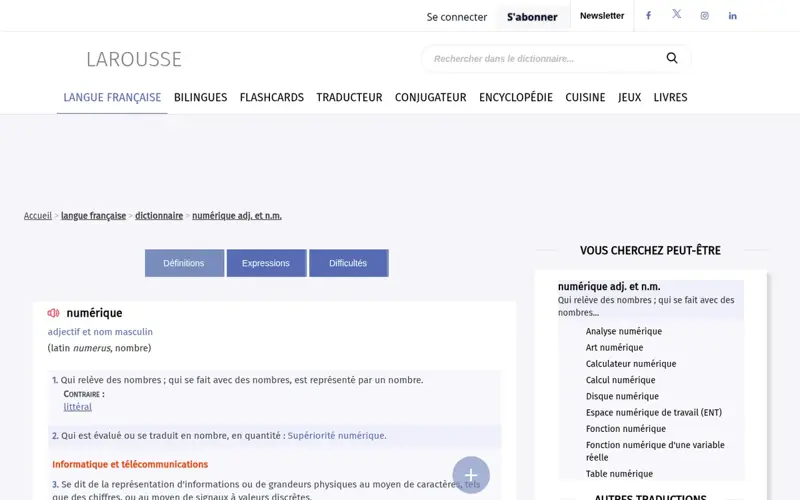Screen dimensions: 800x500
Task: Click the round floating plus button
Action: pos(470,475)
